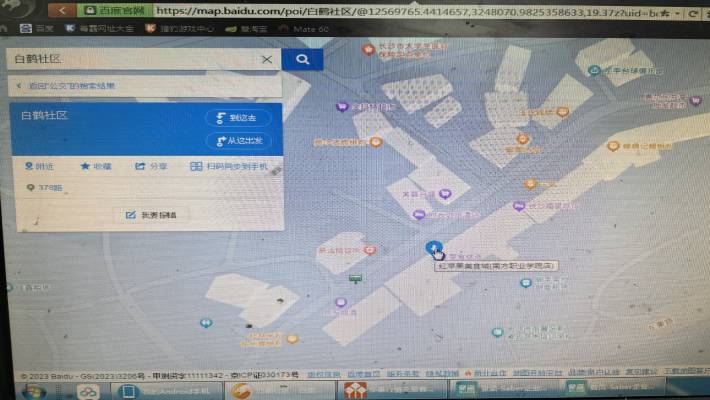Open the 隐私政策 footer link
This screenshot has width=710, height=400.
tap(442, 374)
